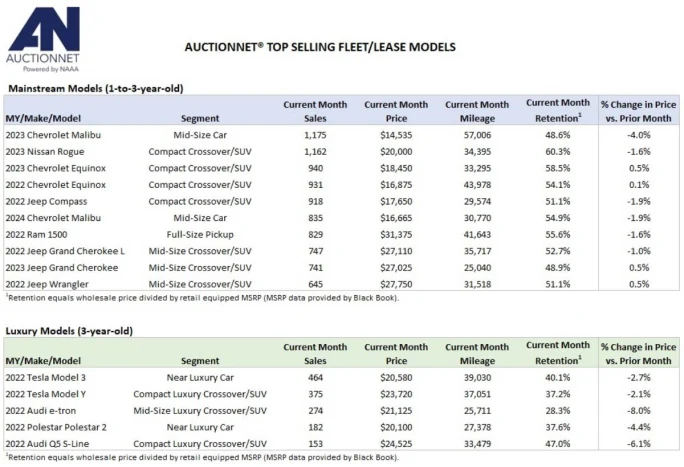Image resolution: width=684 pixels, height=467 pixels.
Task: Click the Jeep Wrangler price '$27,750'
Action: 396,284
